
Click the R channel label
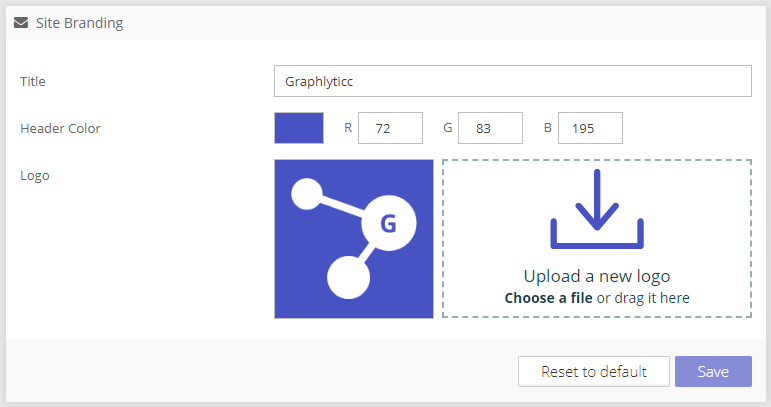coord(348,128)
